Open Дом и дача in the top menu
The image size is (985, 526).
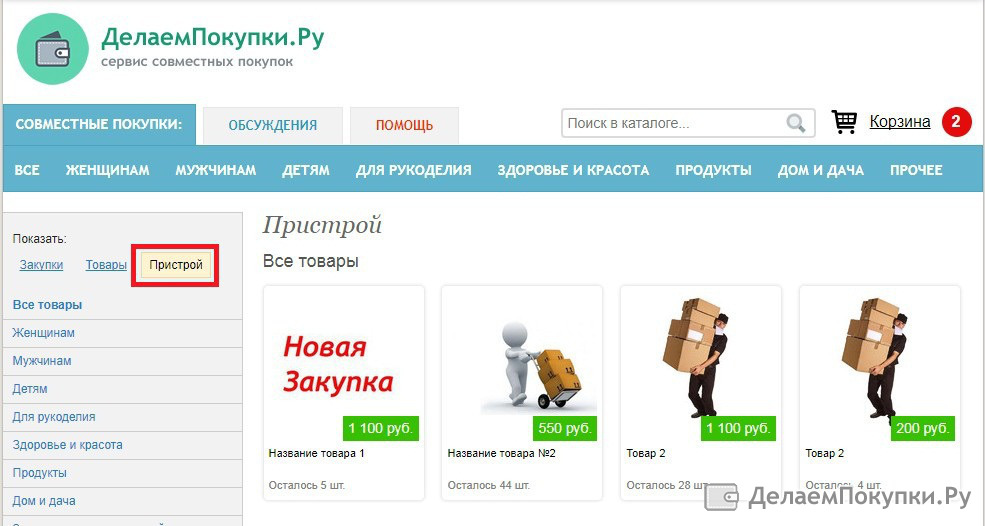[820, 170]
